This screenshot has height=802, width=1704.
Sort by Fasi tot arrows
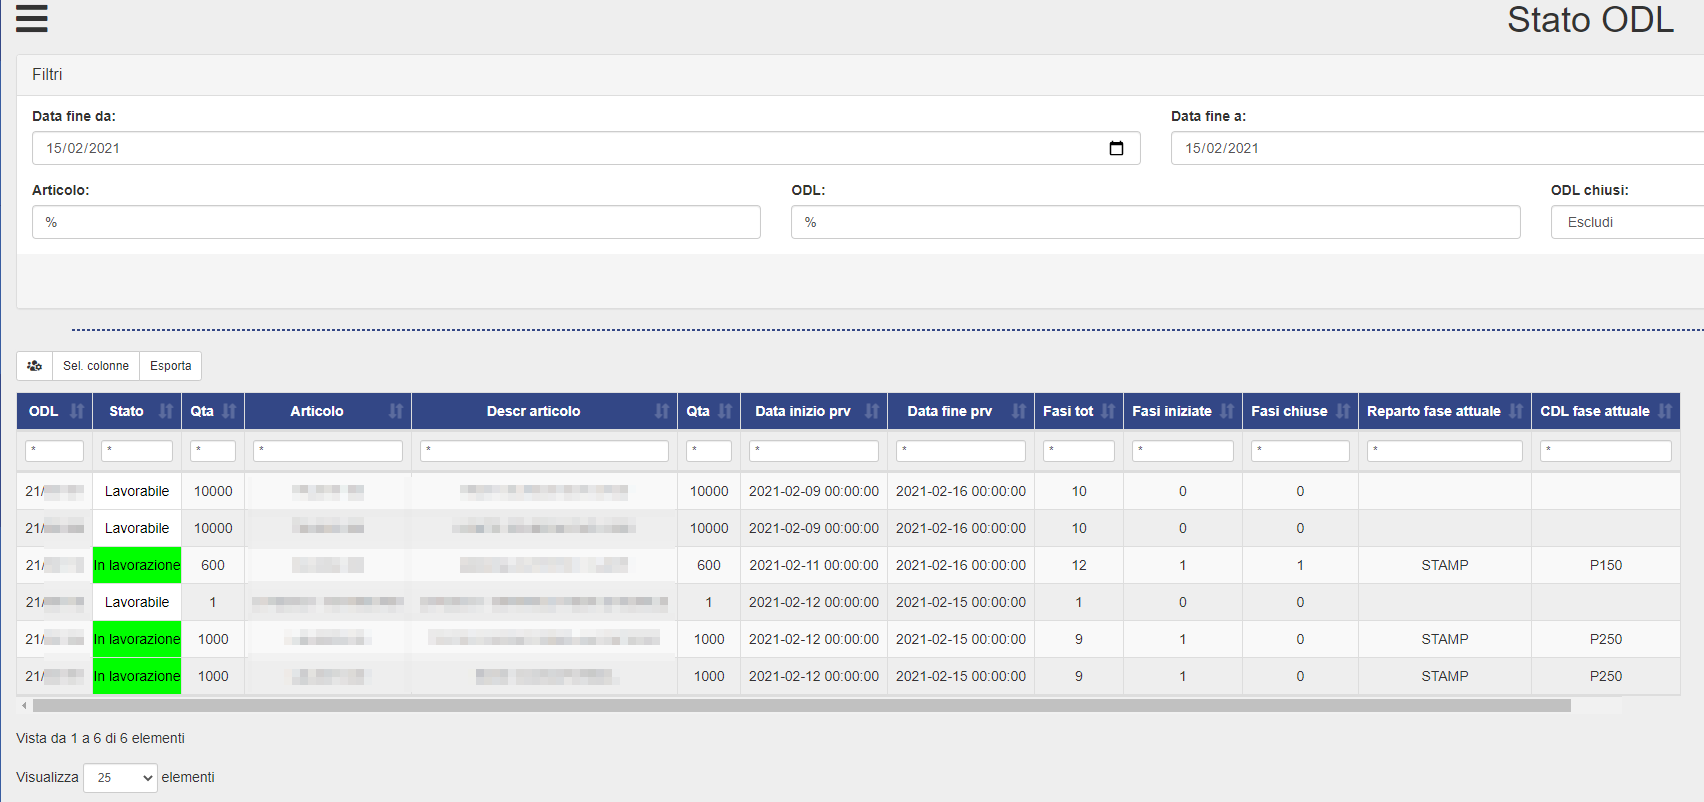1108,411
